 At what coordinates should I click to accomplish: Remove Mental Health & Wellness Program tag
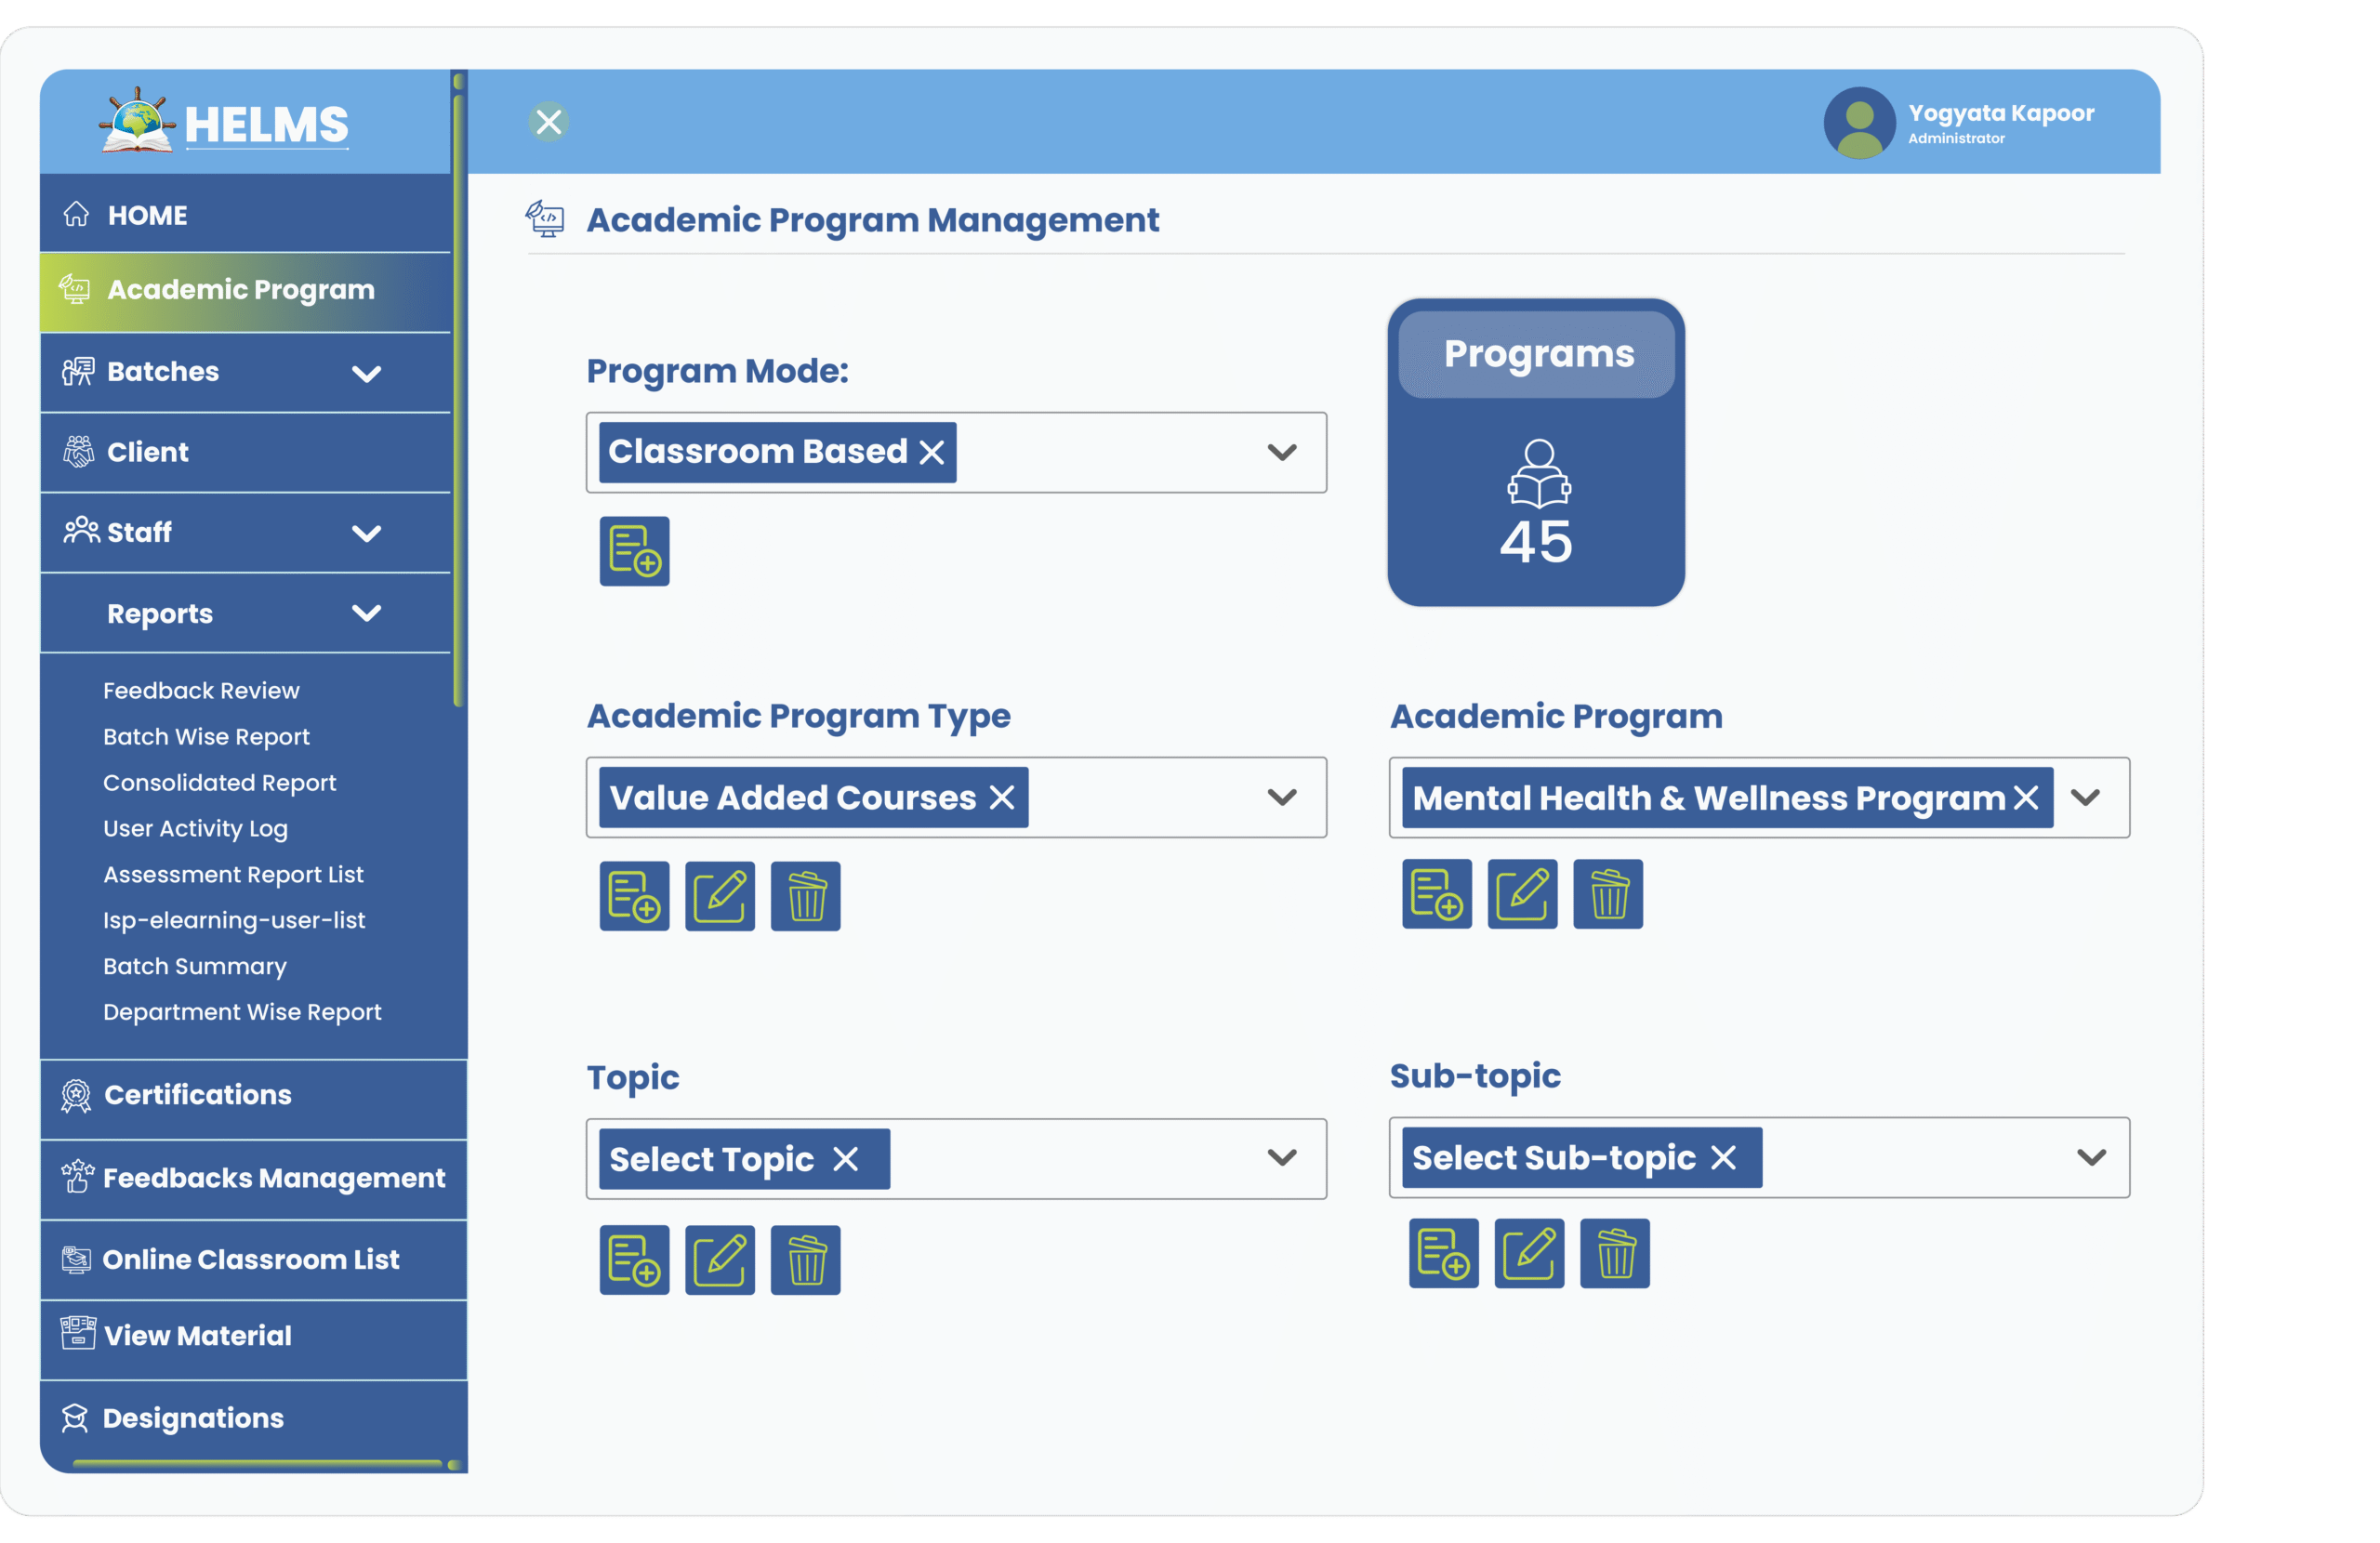pos(2026,797)
